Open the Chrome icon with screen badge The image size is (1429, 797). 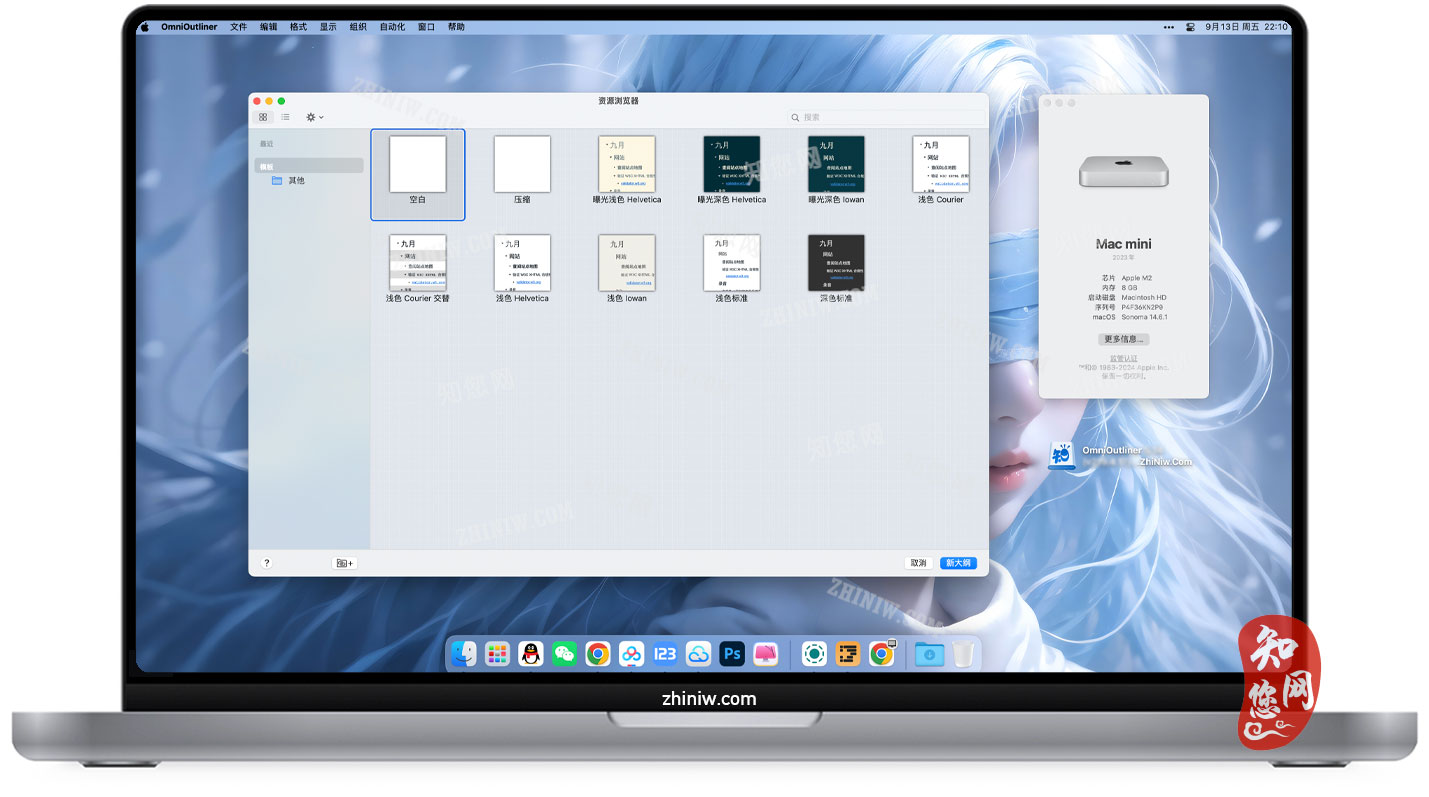click(x=882, y=654)
